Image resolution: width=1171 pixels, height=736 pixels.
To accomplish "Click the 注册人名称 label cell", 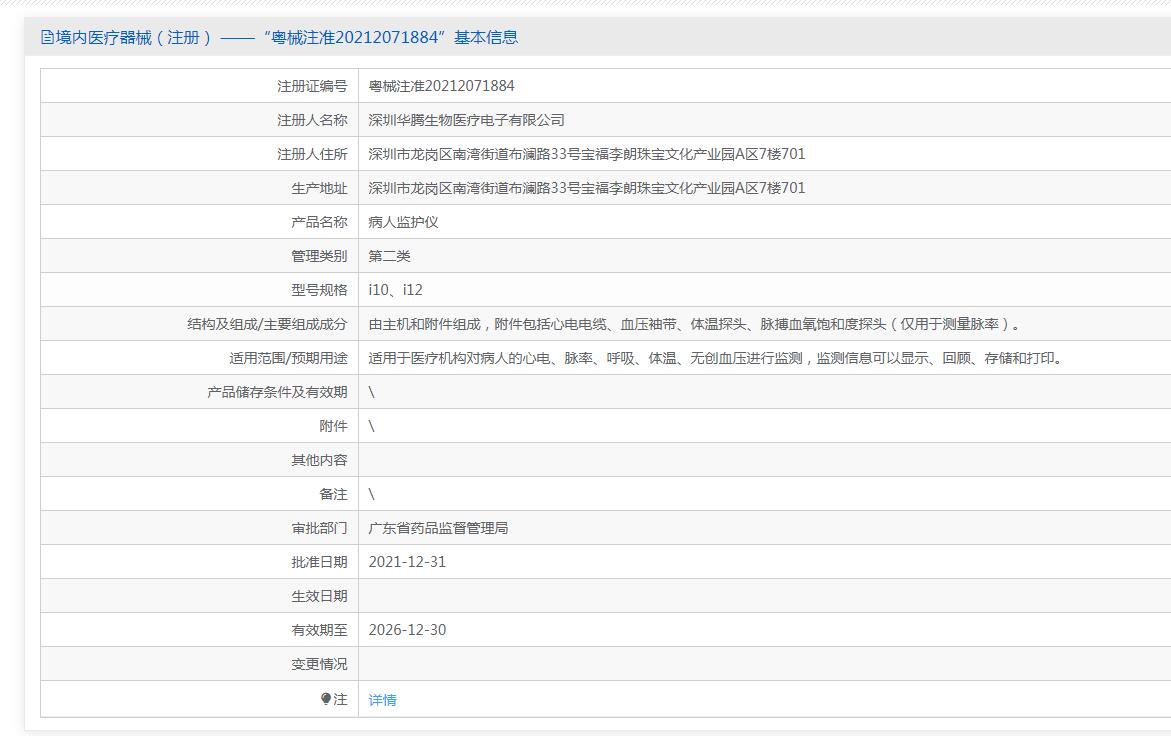I will [x=199, y=119].
